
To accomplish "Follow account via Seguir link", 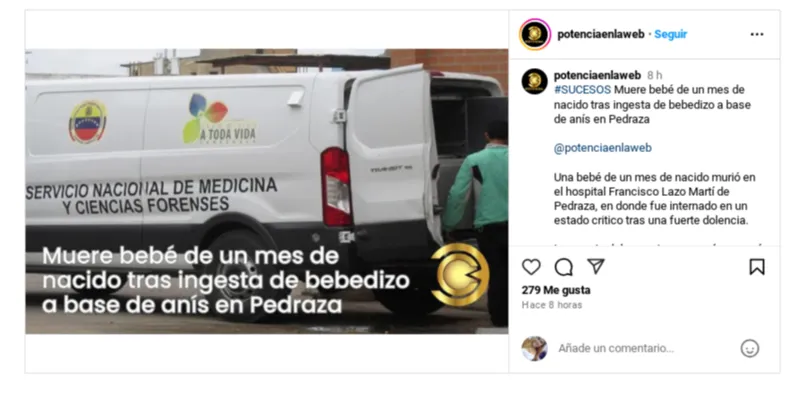I will 670,34.
